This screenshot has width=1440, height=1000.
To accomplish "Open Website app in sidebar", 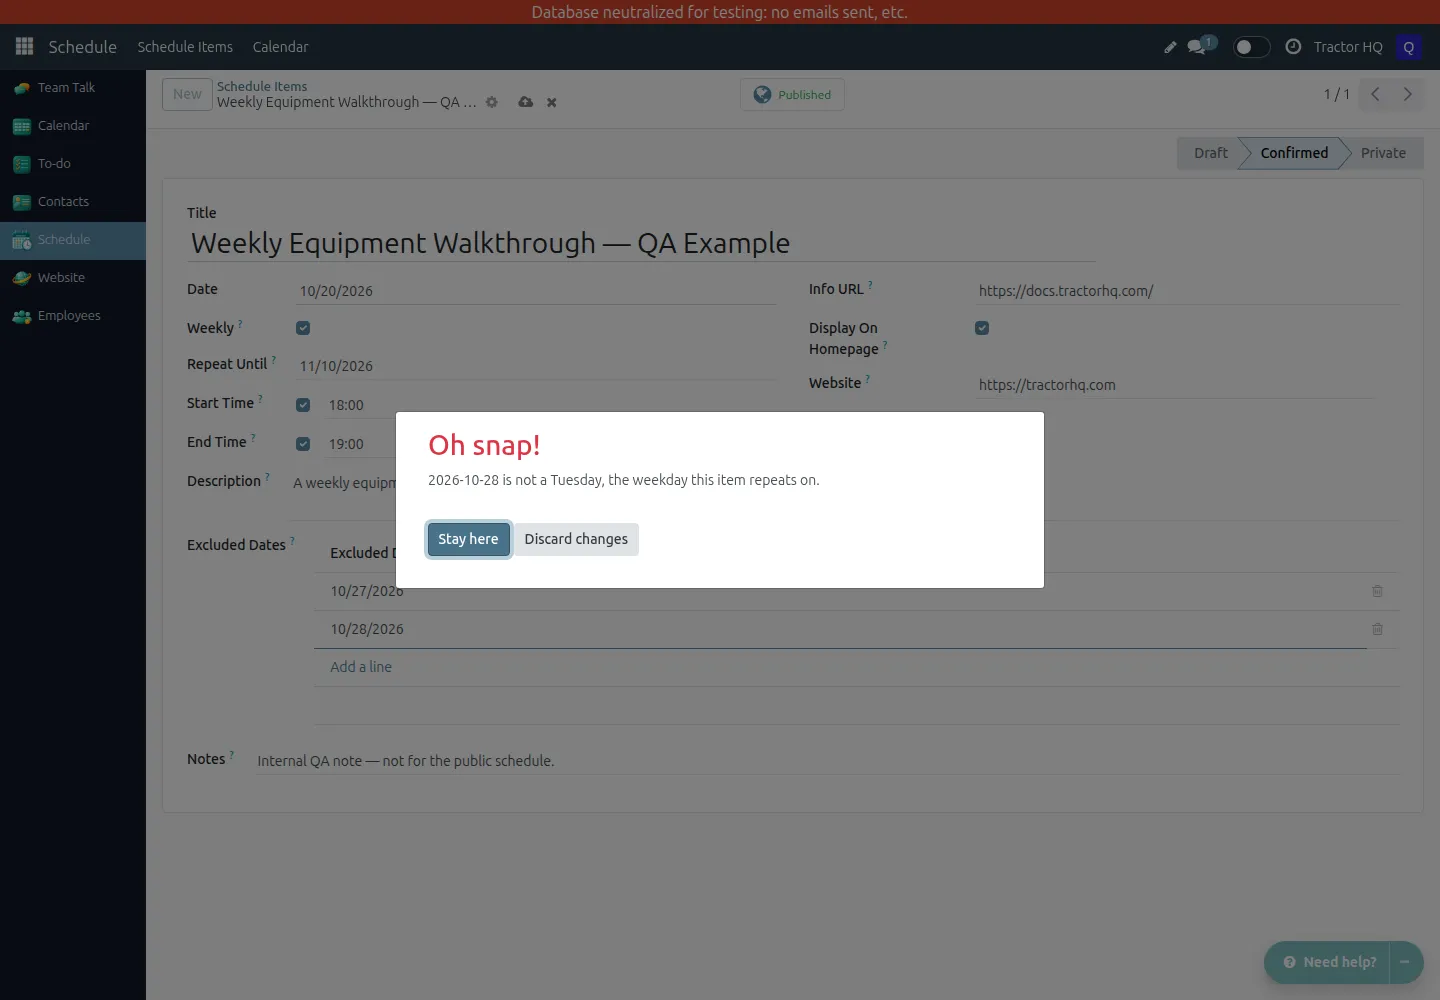I will pos(73,278).
